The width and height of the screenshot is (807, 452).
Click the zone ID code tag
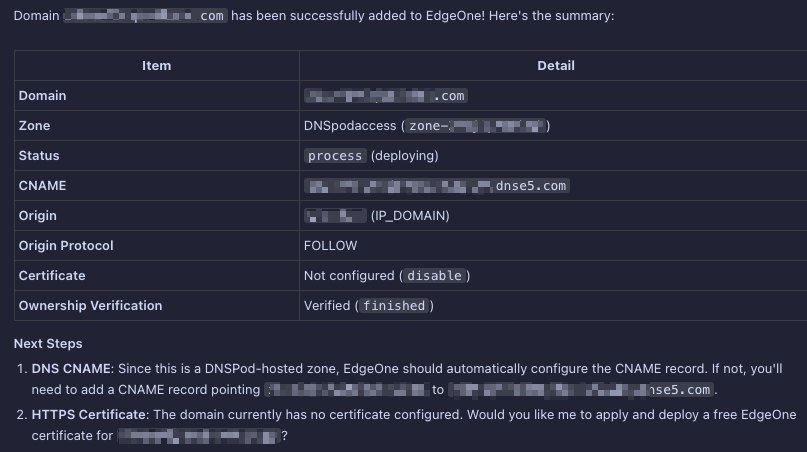476,126
